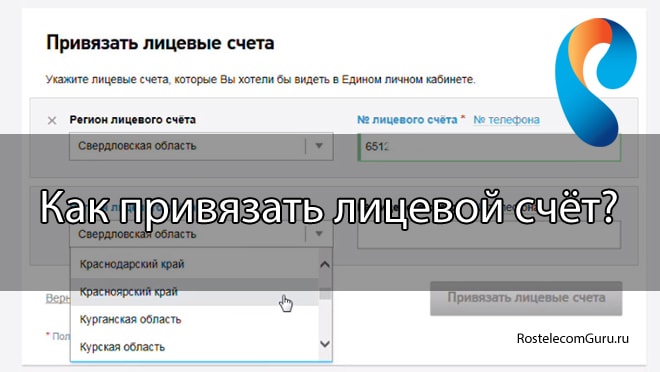Choose Курская область from the list

pyautogui.click(x=194, y=347)
